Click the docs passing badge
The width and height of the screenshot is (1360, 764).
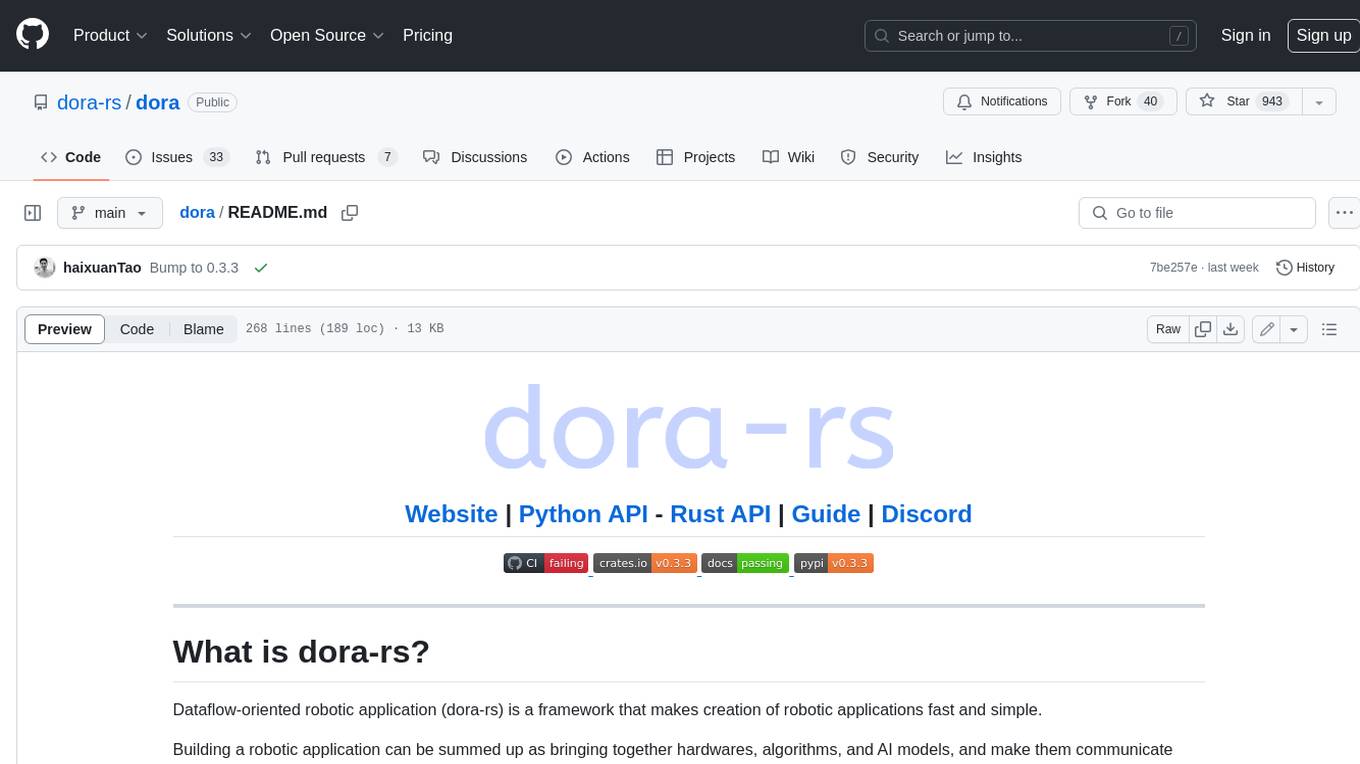(745, 563)
